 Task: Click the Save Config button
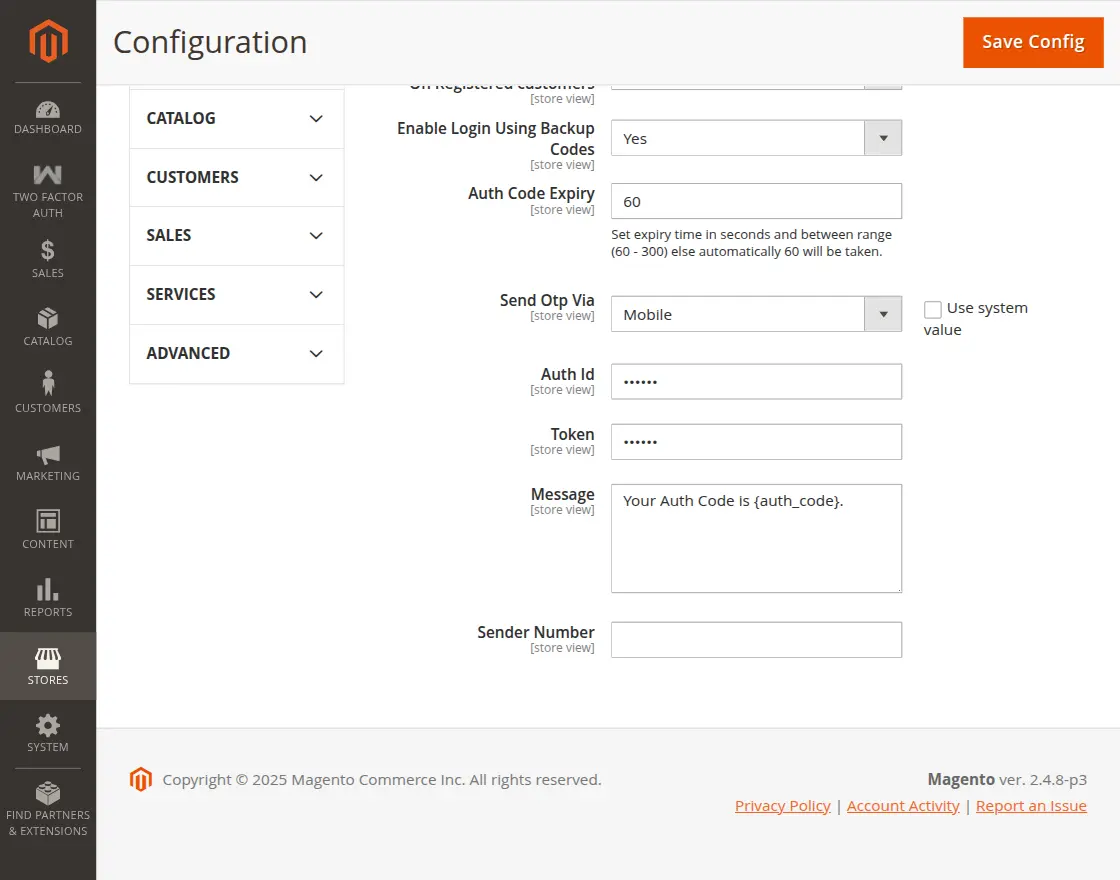(1033, 42)
